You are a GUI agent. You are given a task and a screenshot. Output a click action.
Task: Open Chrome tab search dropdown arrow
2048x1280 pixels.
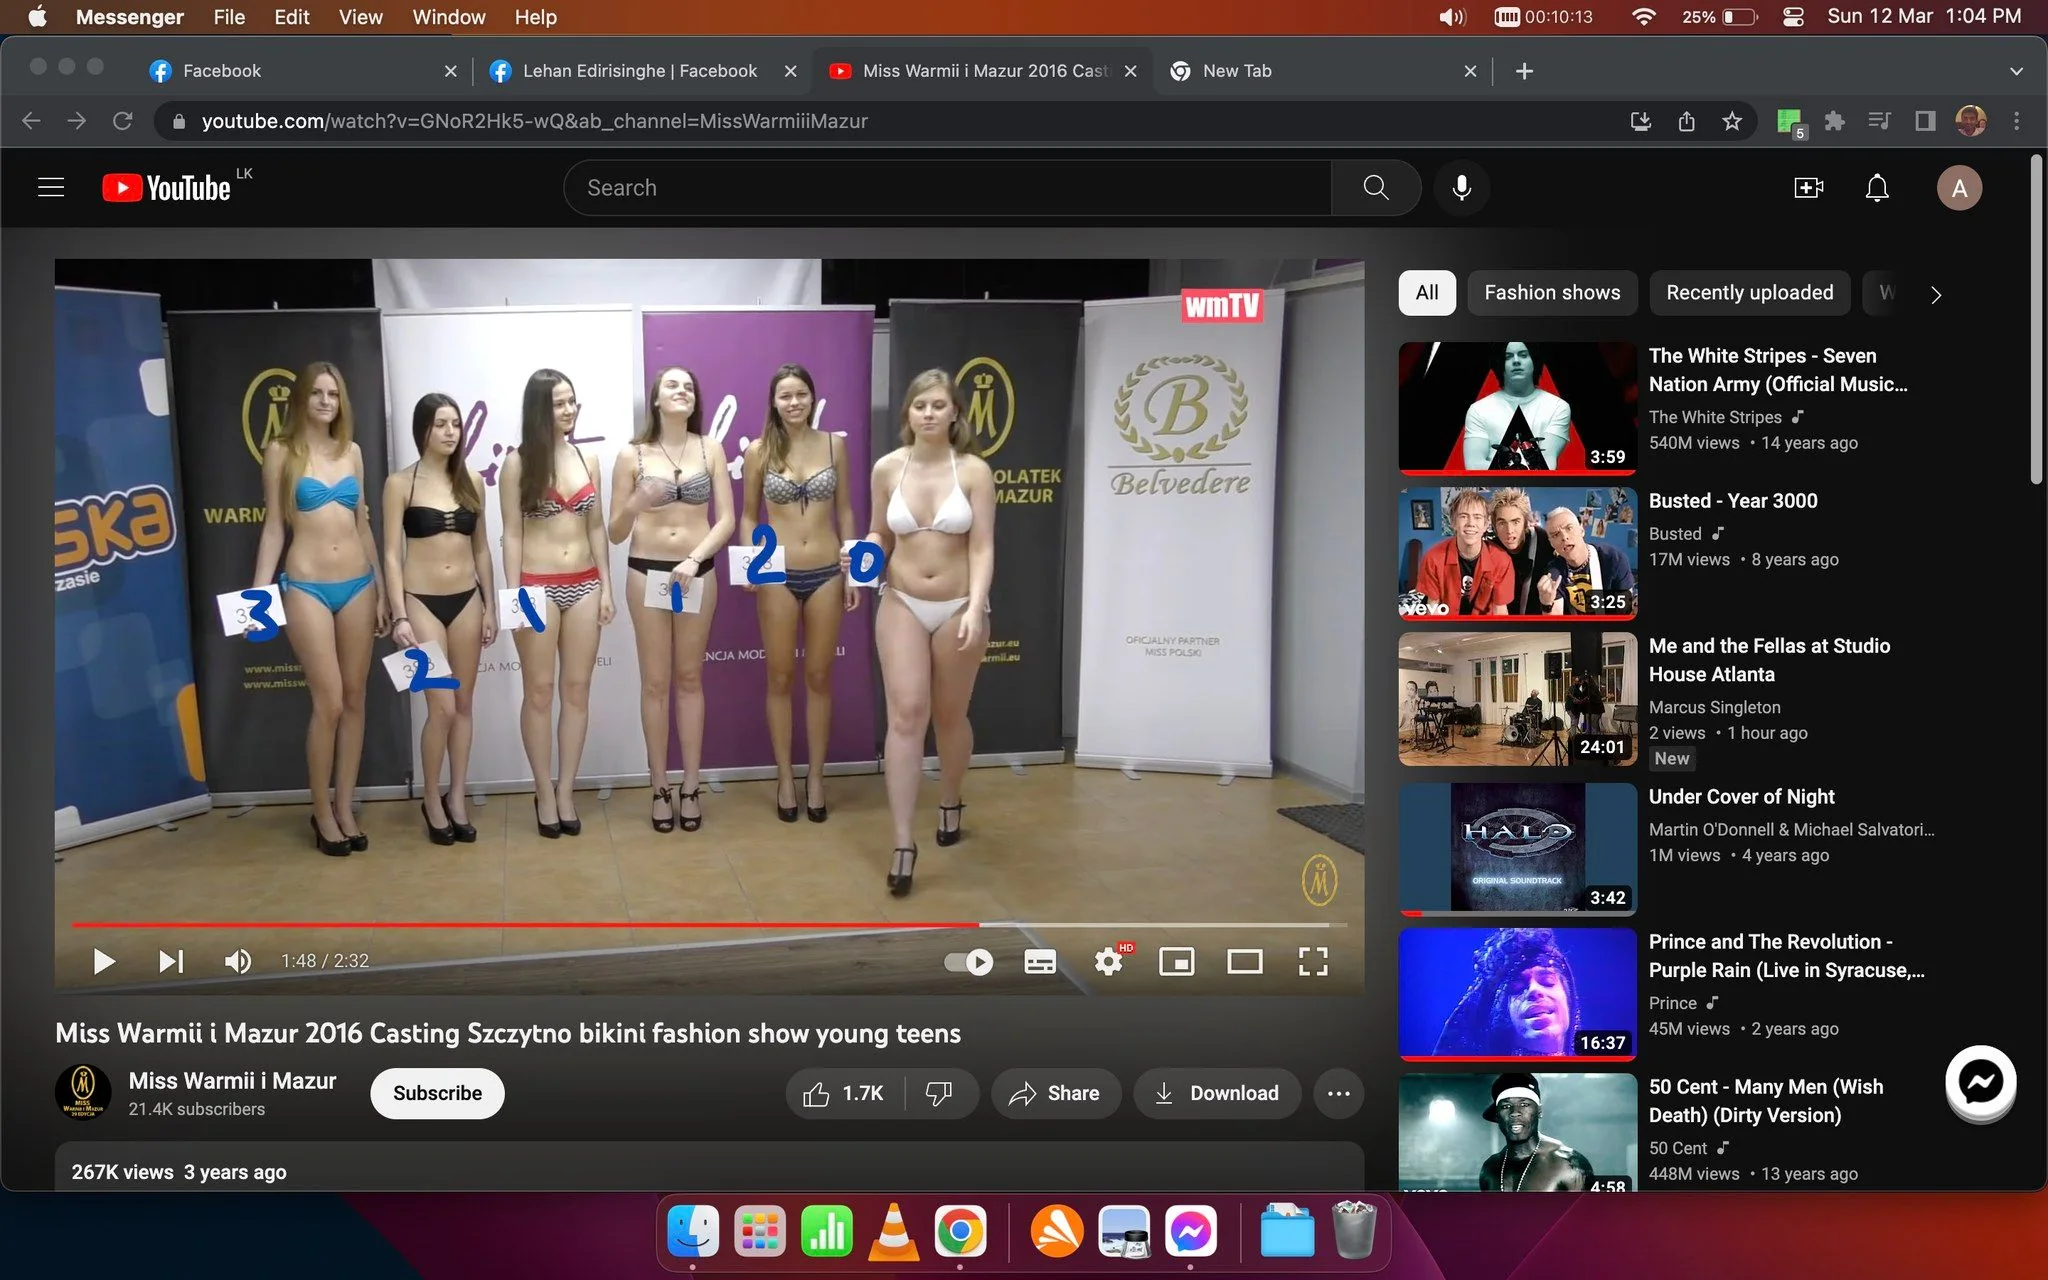pyautogui.click(x=2016, y=71)
